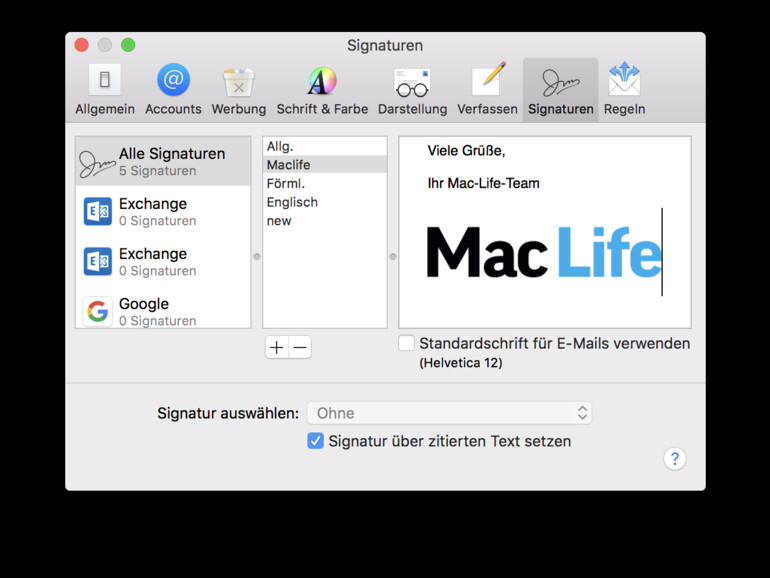Open the Regeln rules pane
This screenshot has height=578, width=770.
pos(624,89)
